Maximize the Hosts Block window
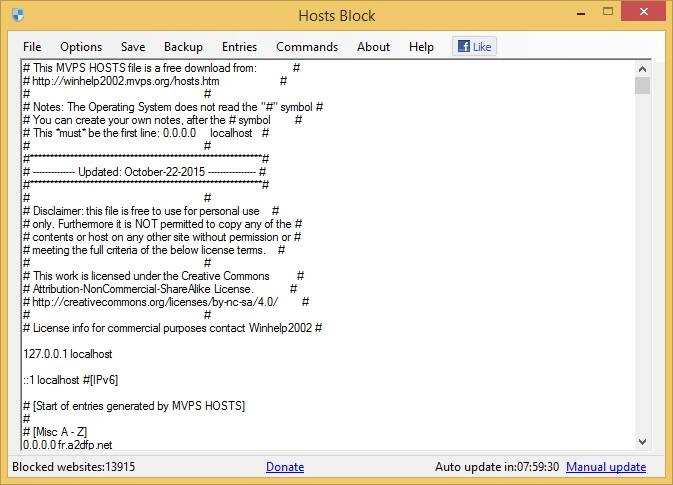The width and height of the screenshot is (673, 485). coord(608,12)
